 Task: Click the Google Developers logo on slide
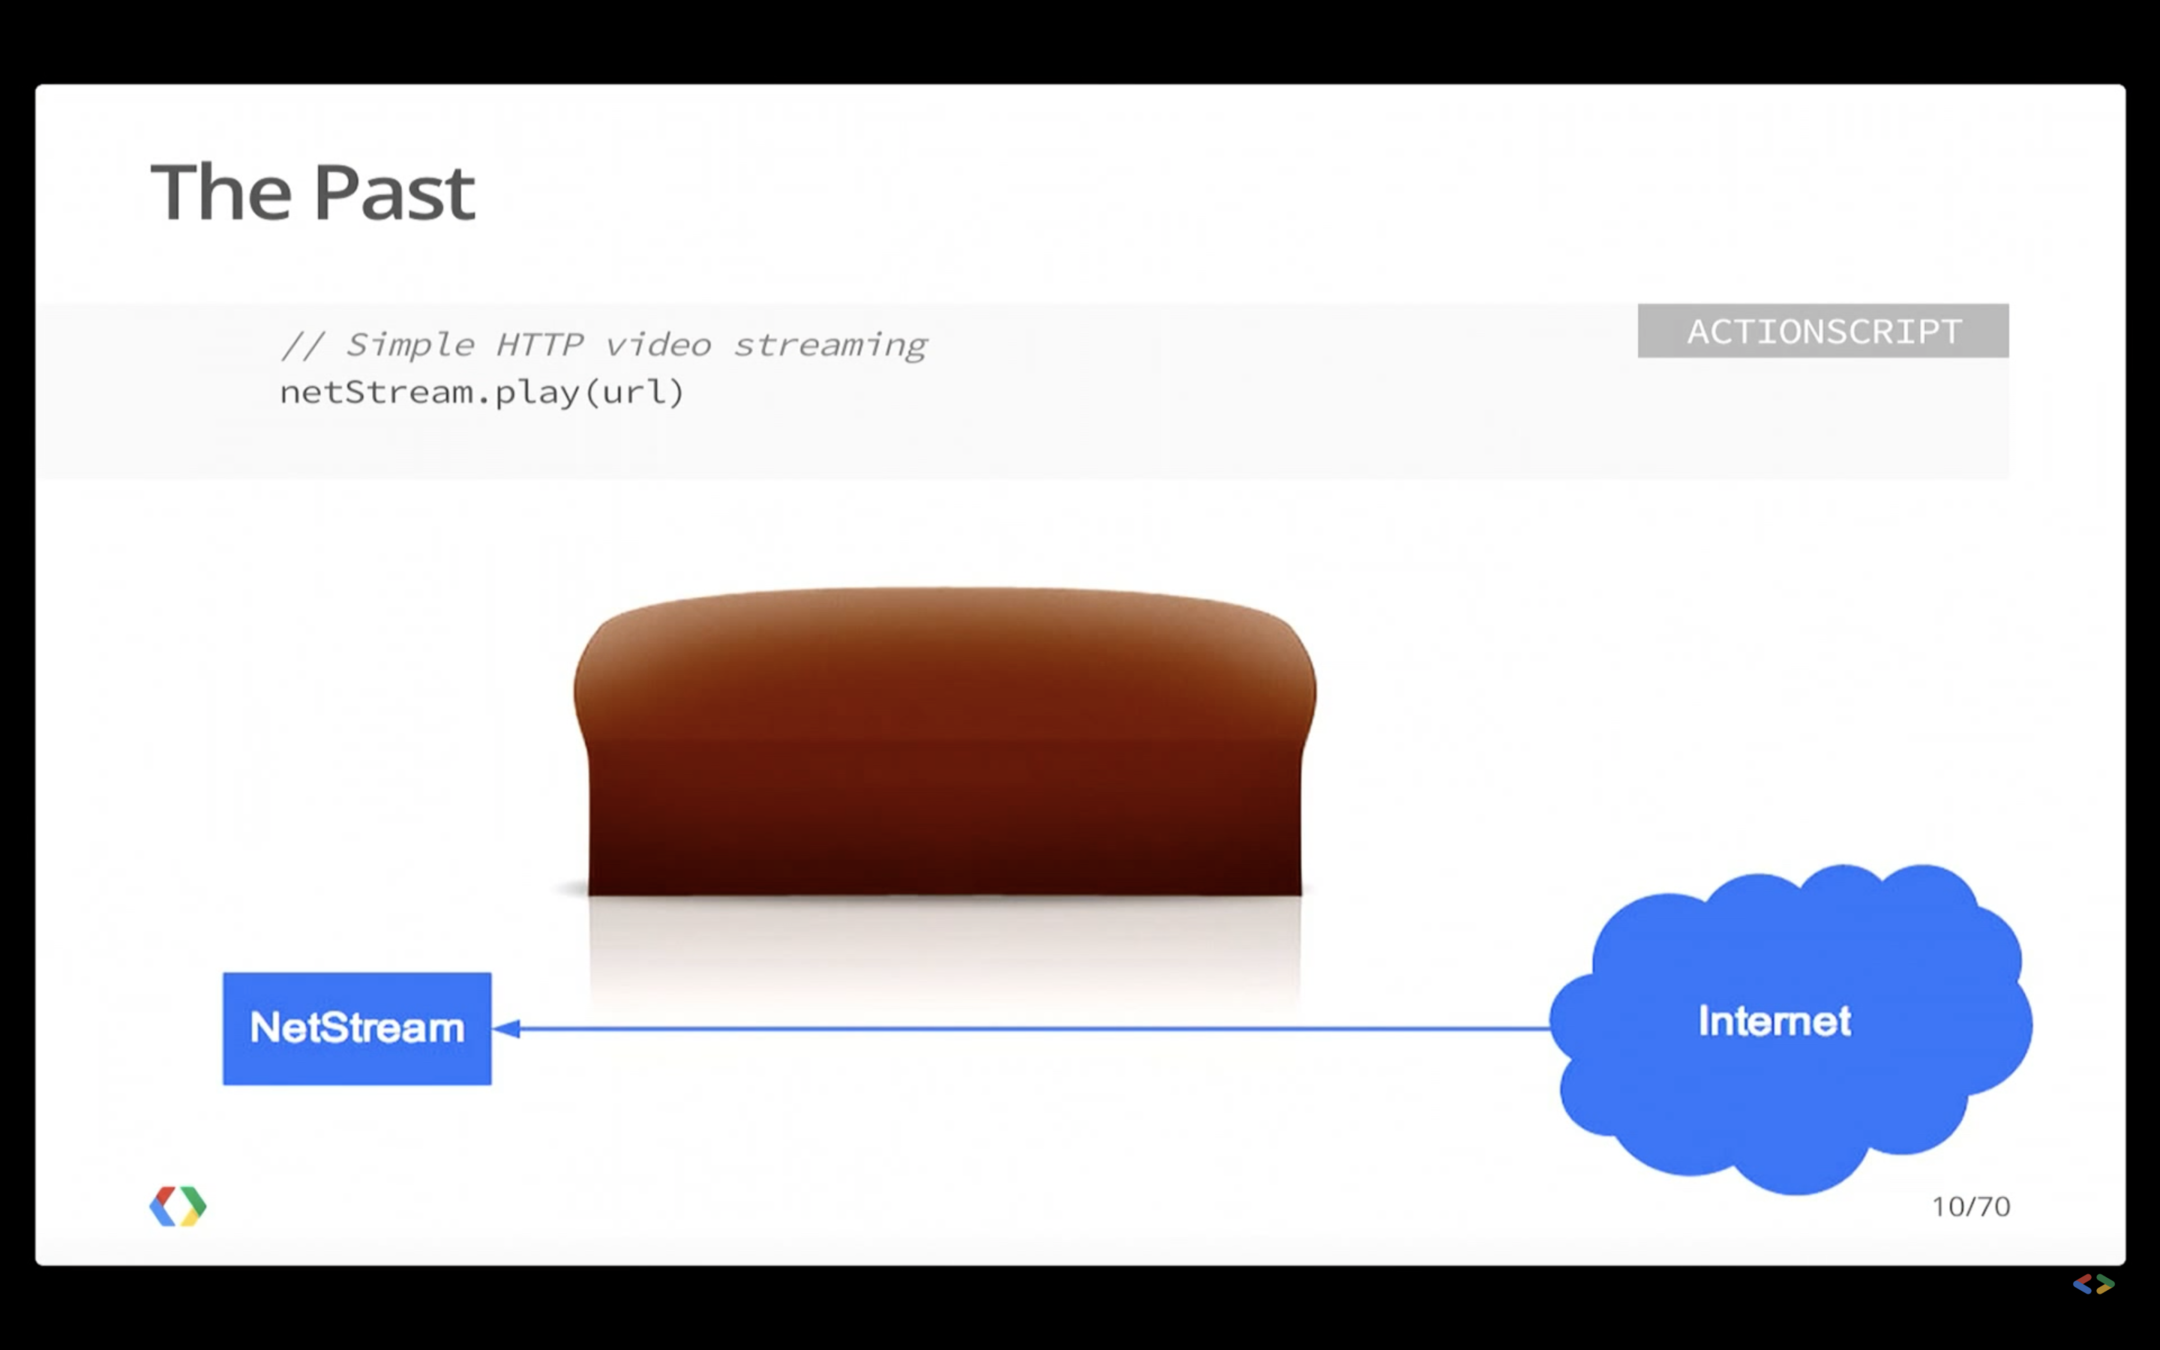178,1205
